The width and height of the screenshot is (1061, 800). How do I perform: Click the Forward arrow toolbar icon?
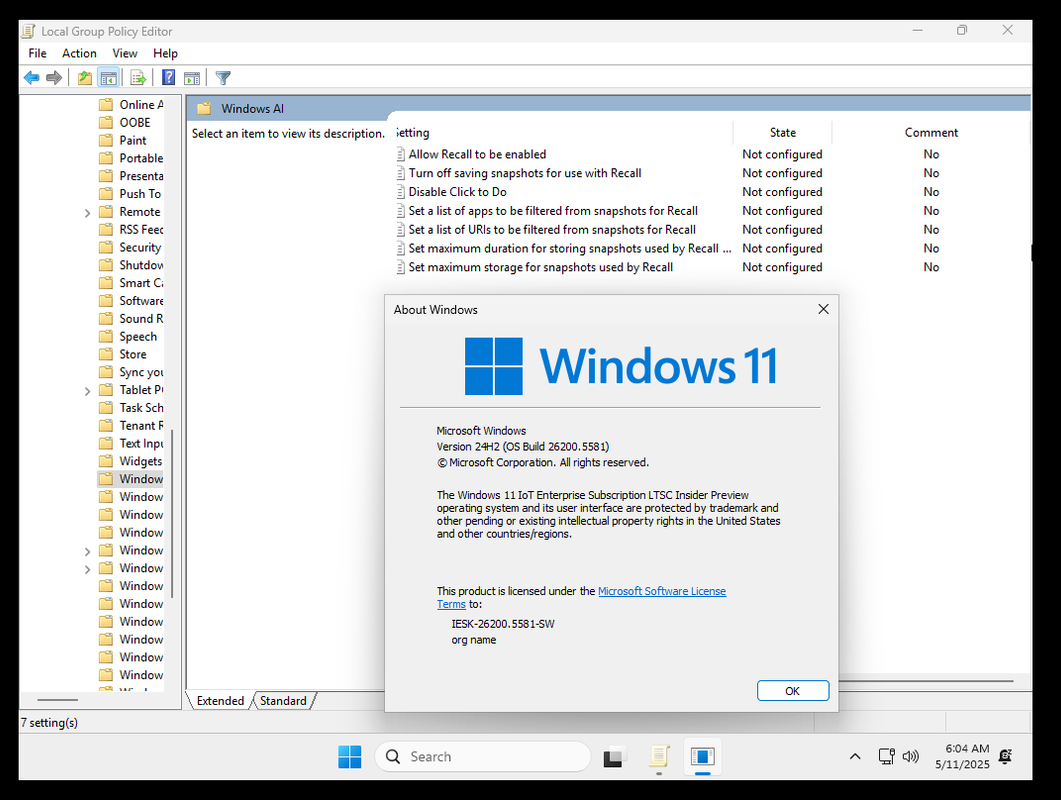pyautogui.click(x=54, y=78)
